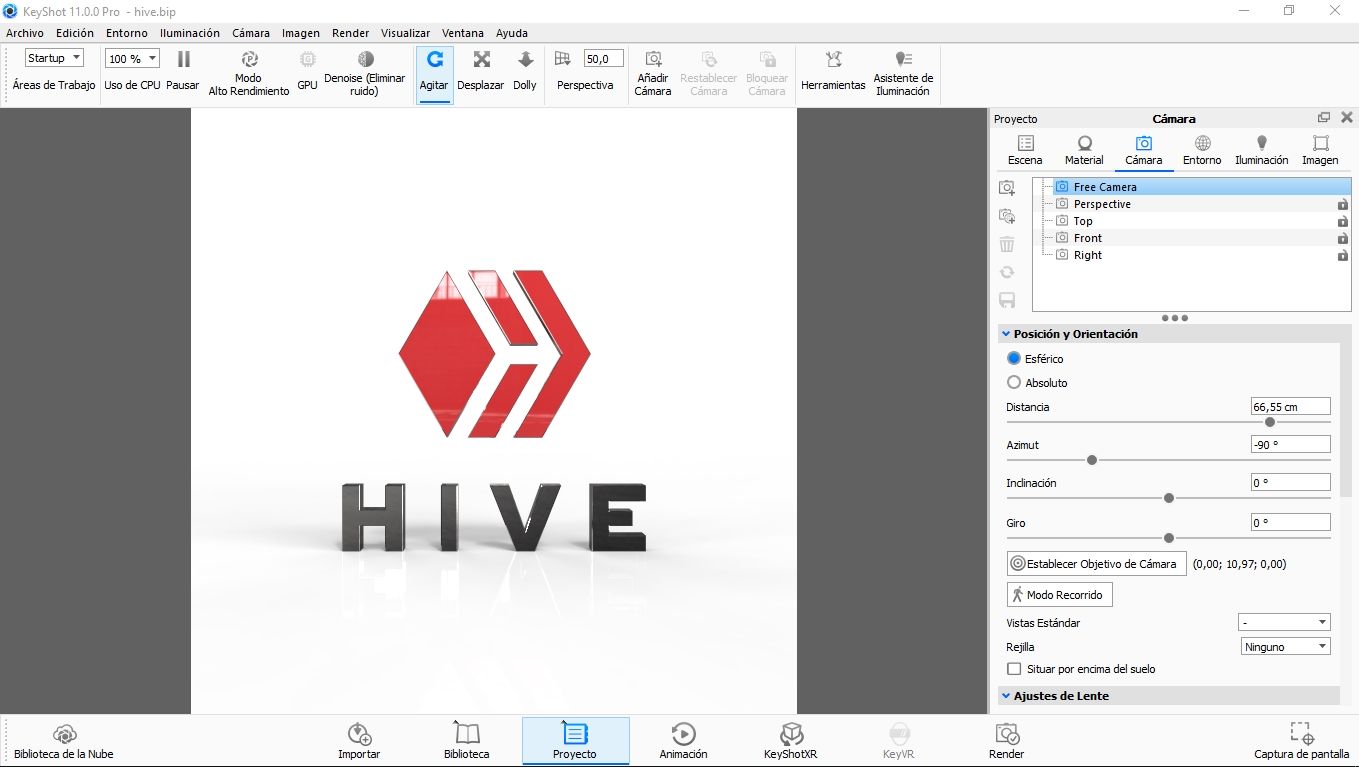
Task: Open the Animación timeline
Action: (x=683, y=741)
